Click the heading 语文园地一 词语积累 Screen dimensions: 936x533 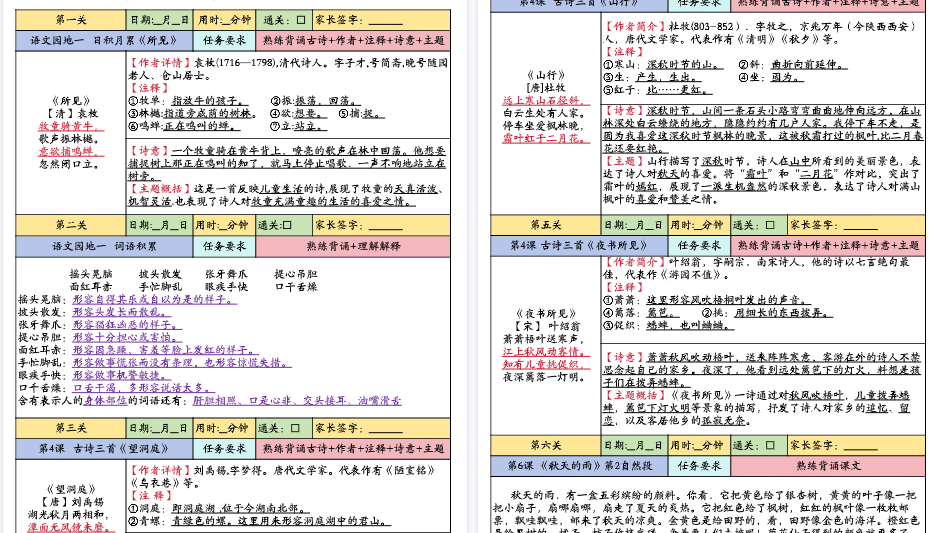coord(104,246)
